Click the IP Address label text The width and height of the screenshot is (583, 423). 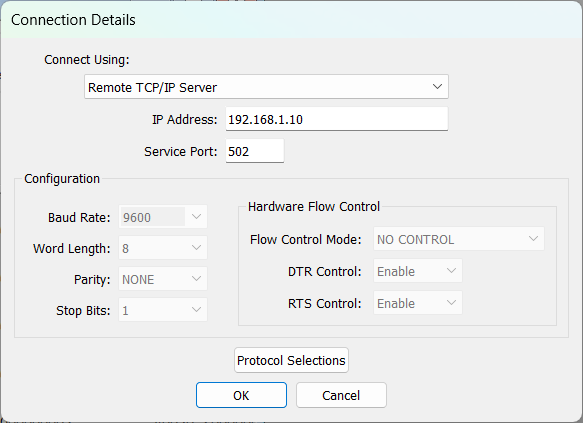[184, 119]
